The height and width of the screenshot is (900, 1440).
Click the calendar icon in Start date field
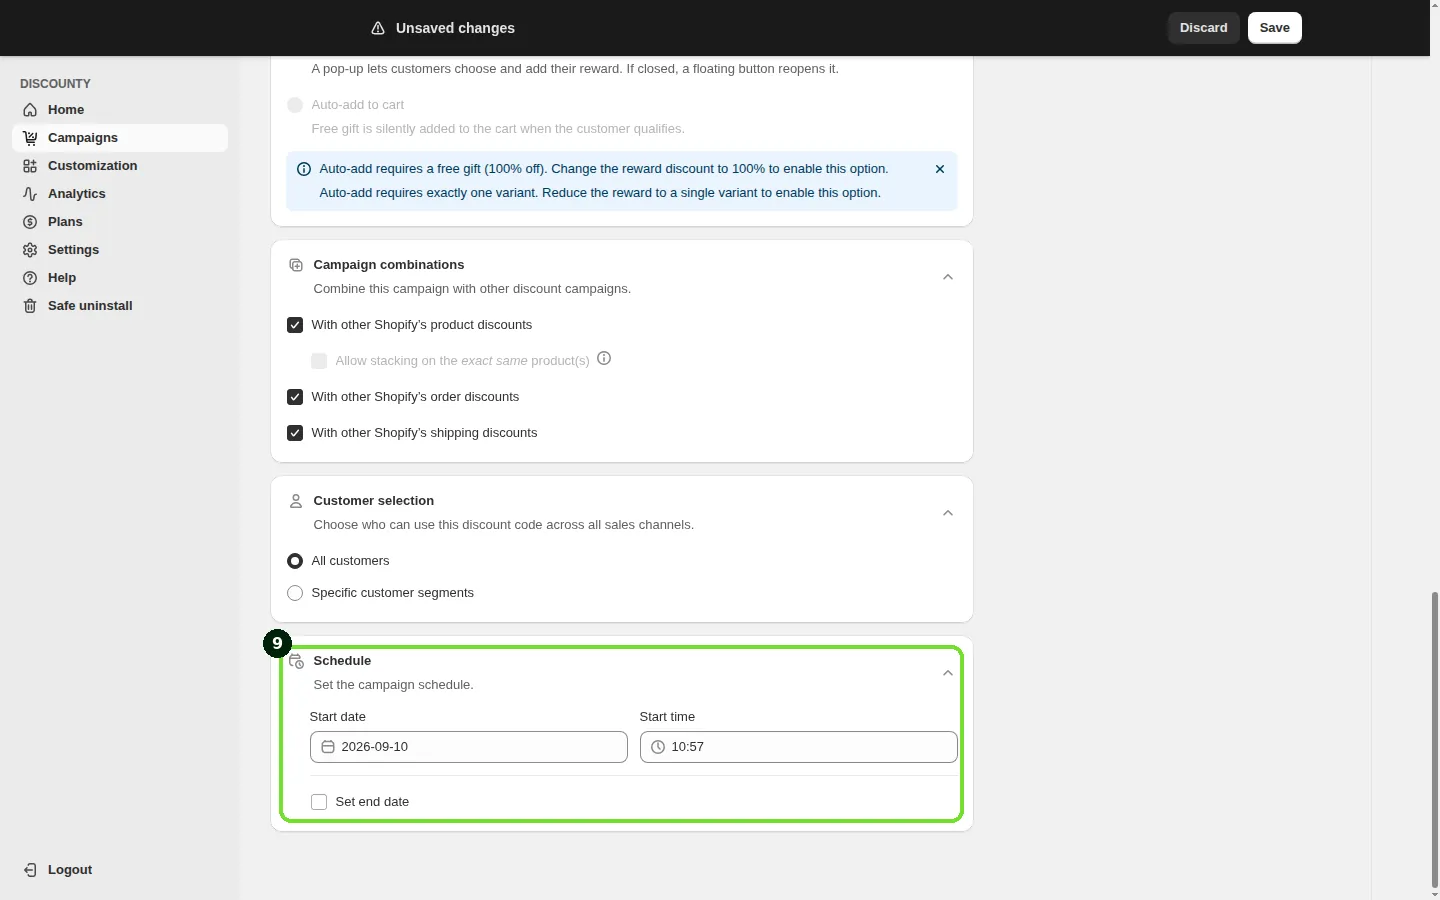coord(328,747)
